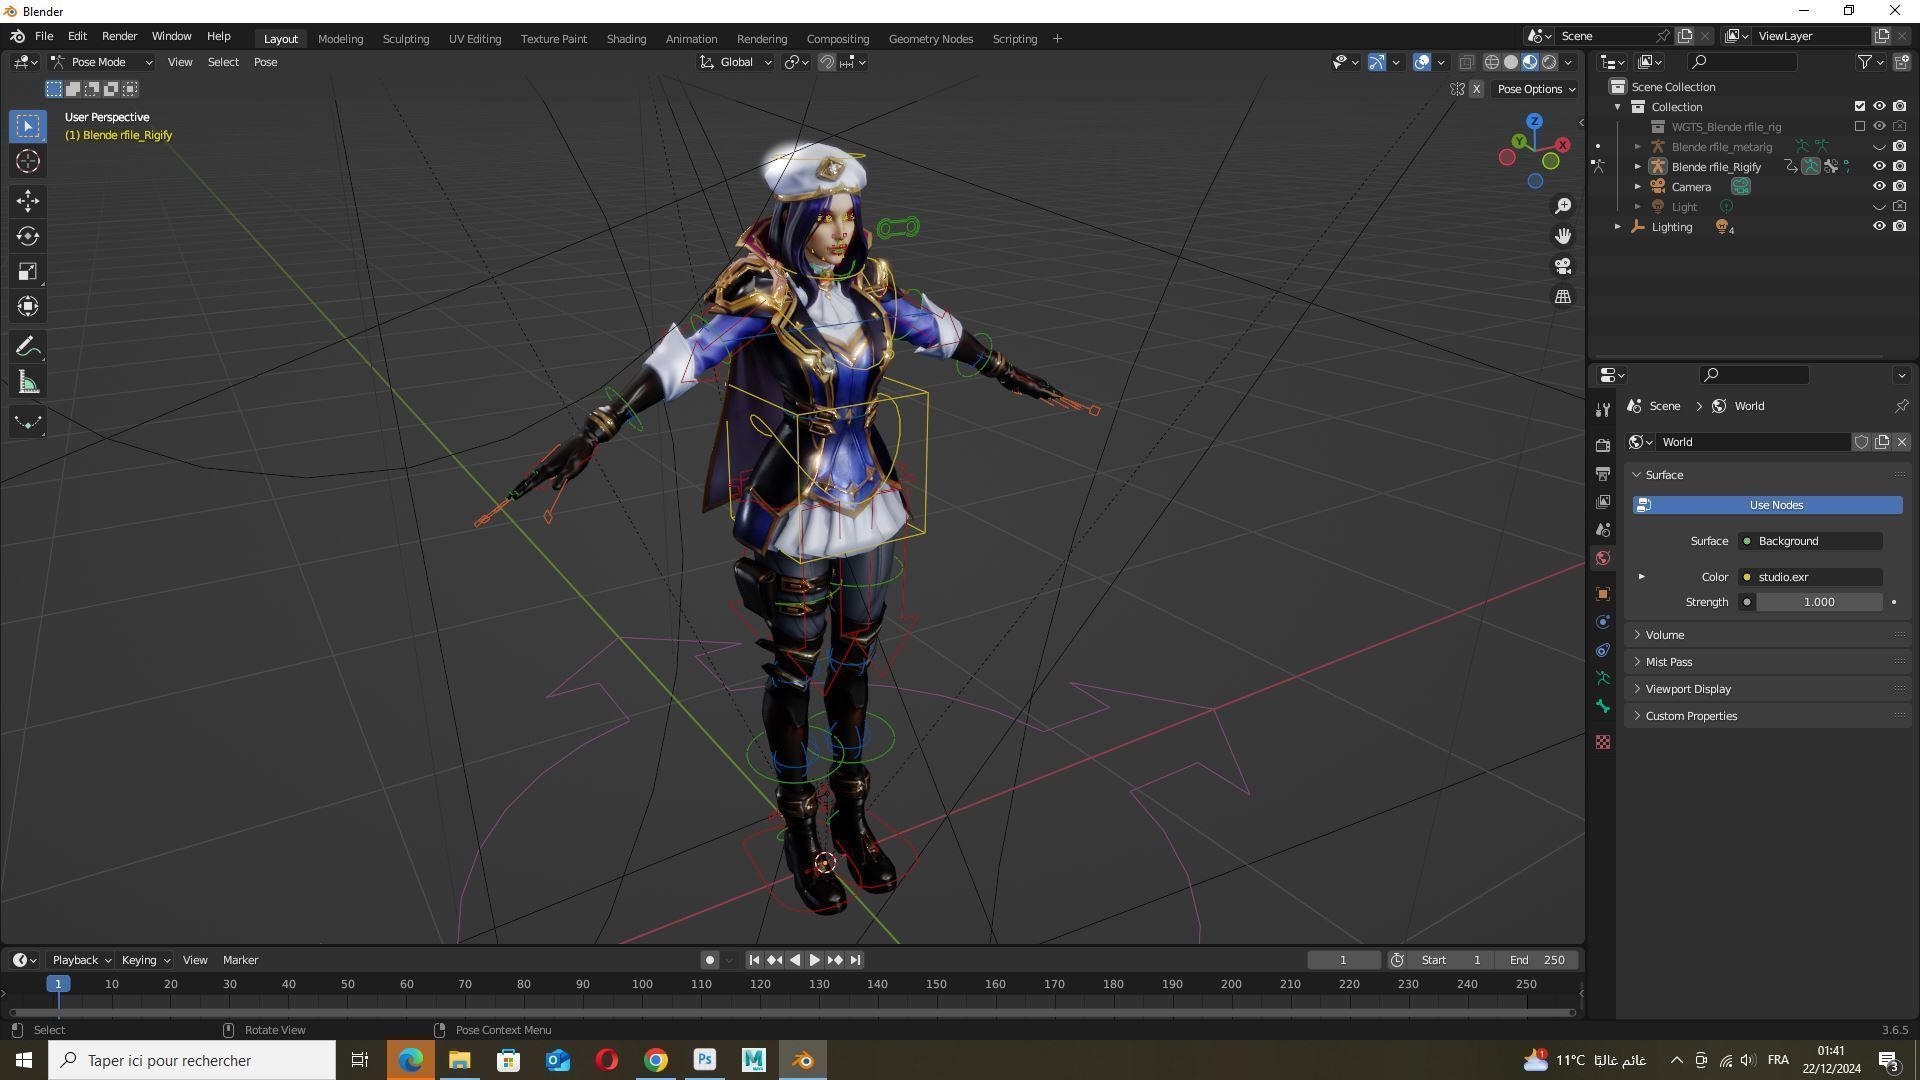Select the Cursor tool

[28, 161]
